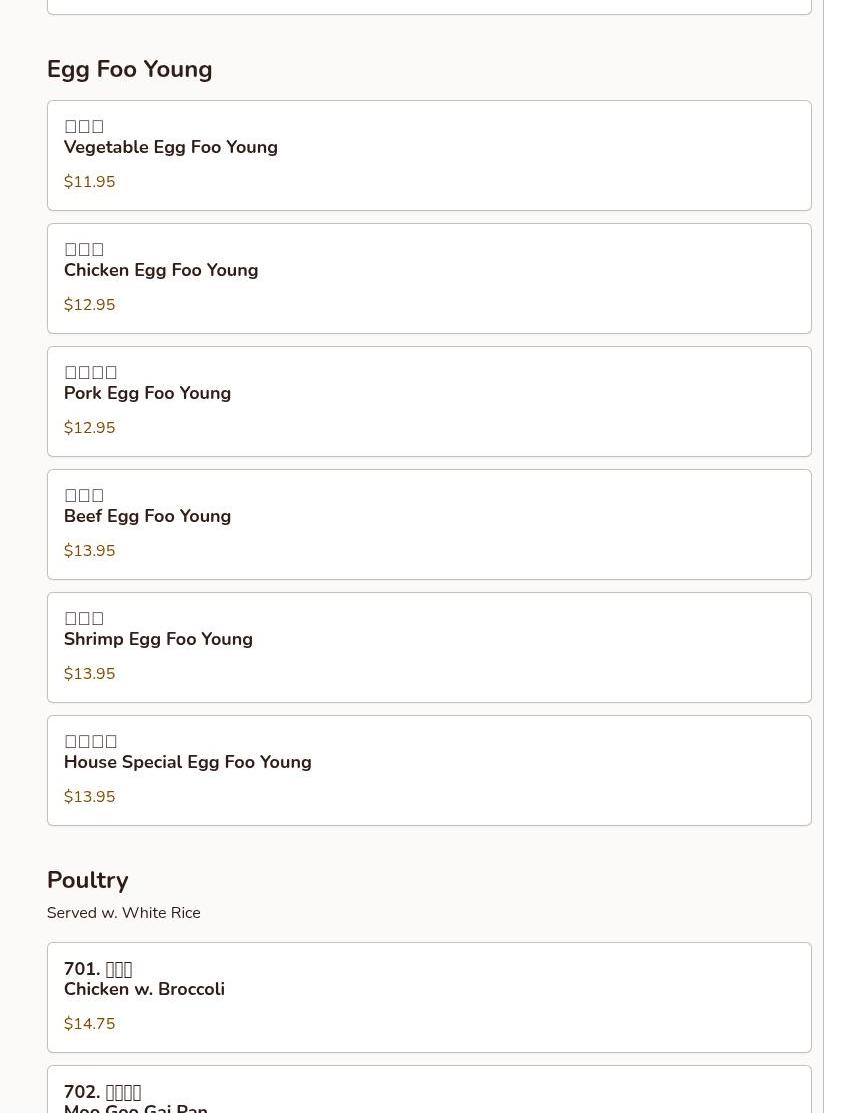Click item number 702 label
This screenshot has height=1113, width=844.
(x=81, y=1092)
